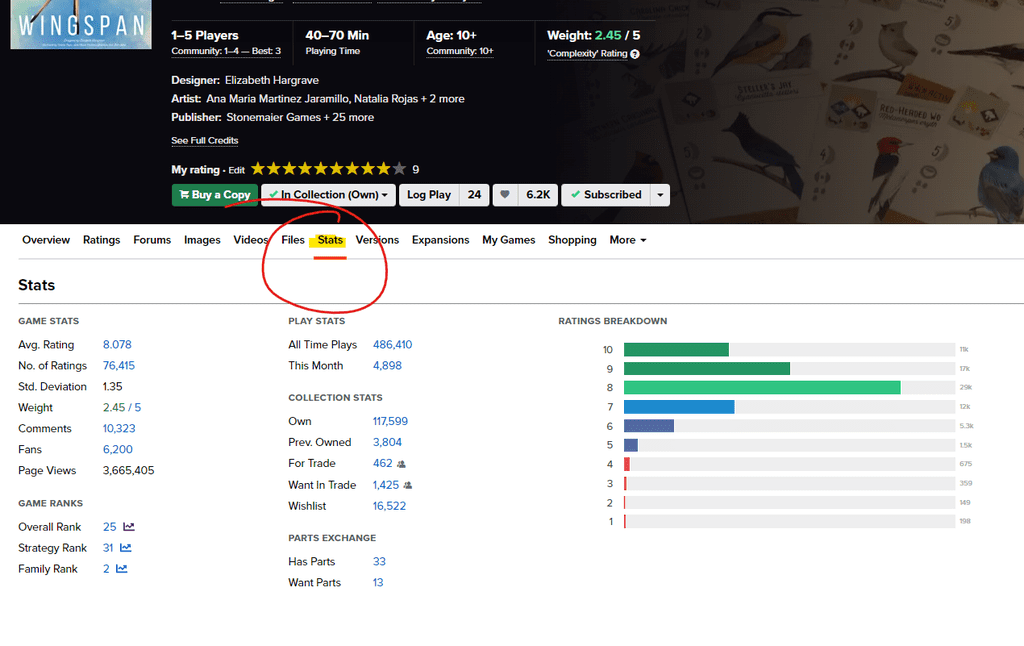Open the Expansions tab
Screen dimensions: 1024x646
(x=440, y=240)
